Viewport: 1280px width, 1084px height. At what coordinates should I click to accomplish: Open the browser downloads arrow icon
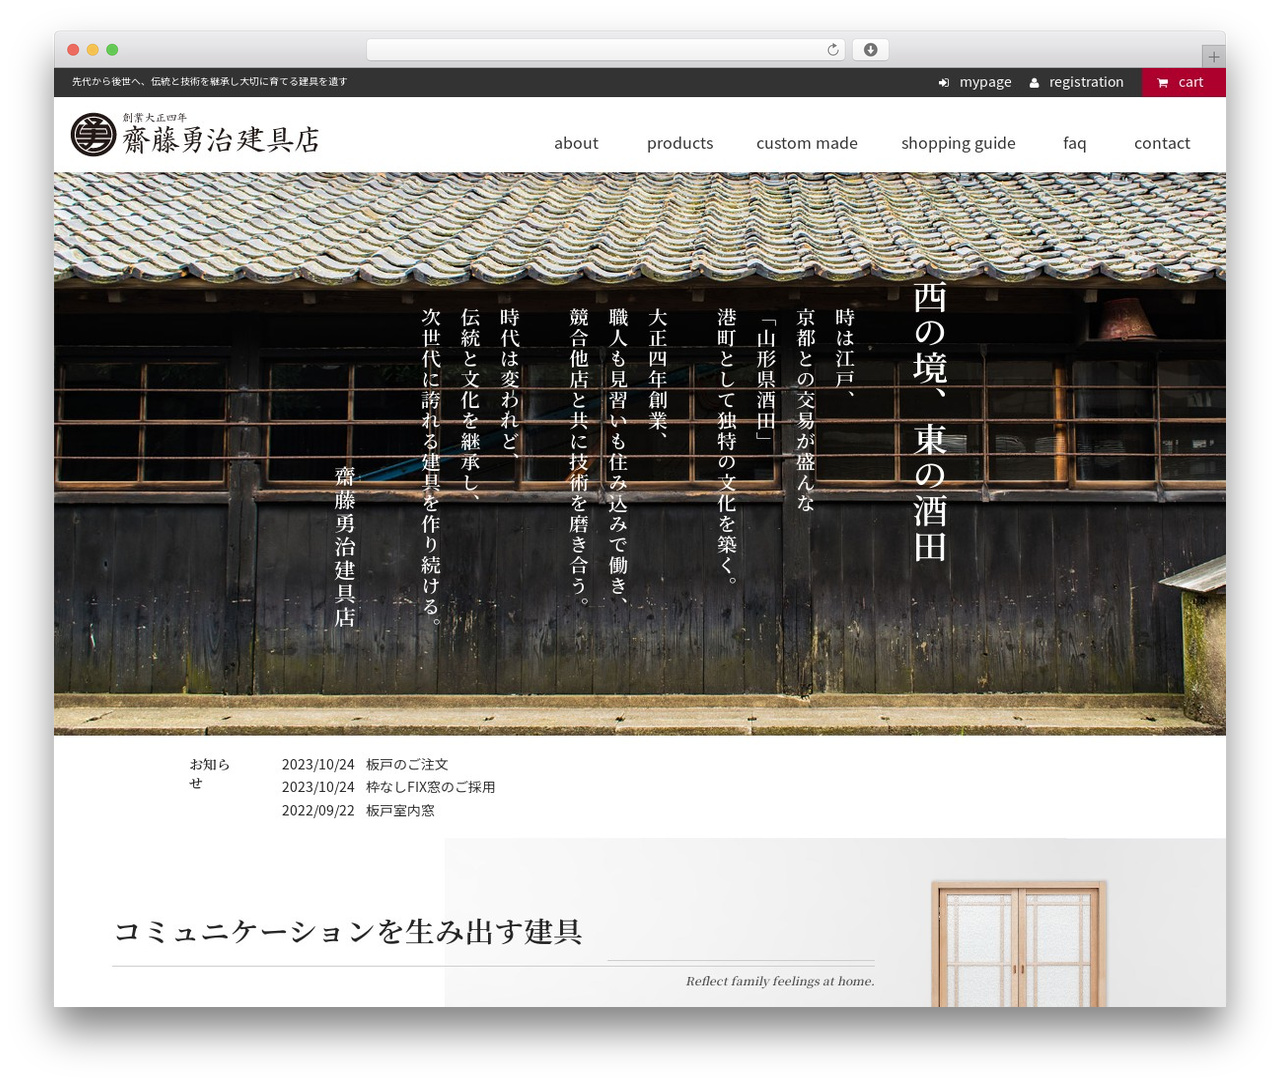(870, 50)
